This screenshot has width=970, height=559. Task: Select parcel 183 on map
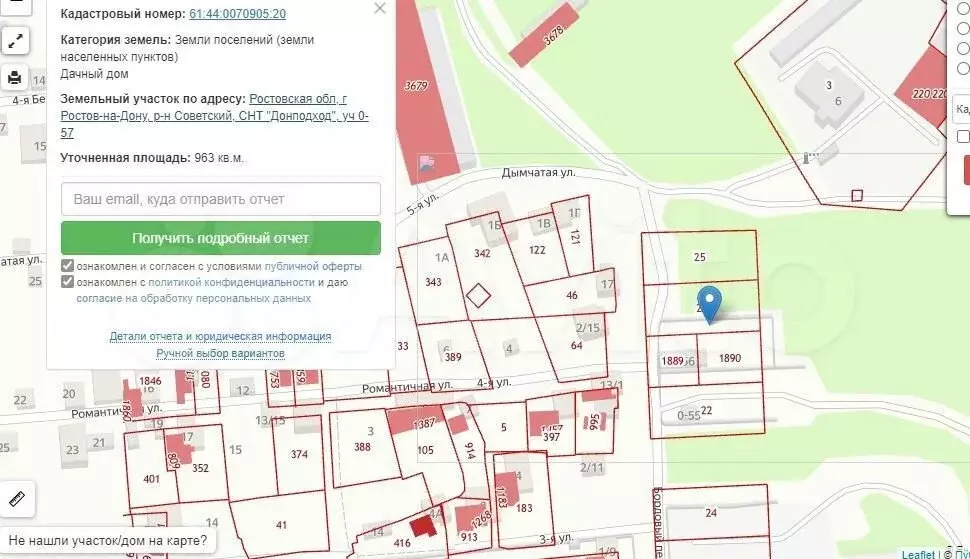(x=524, y=508)
